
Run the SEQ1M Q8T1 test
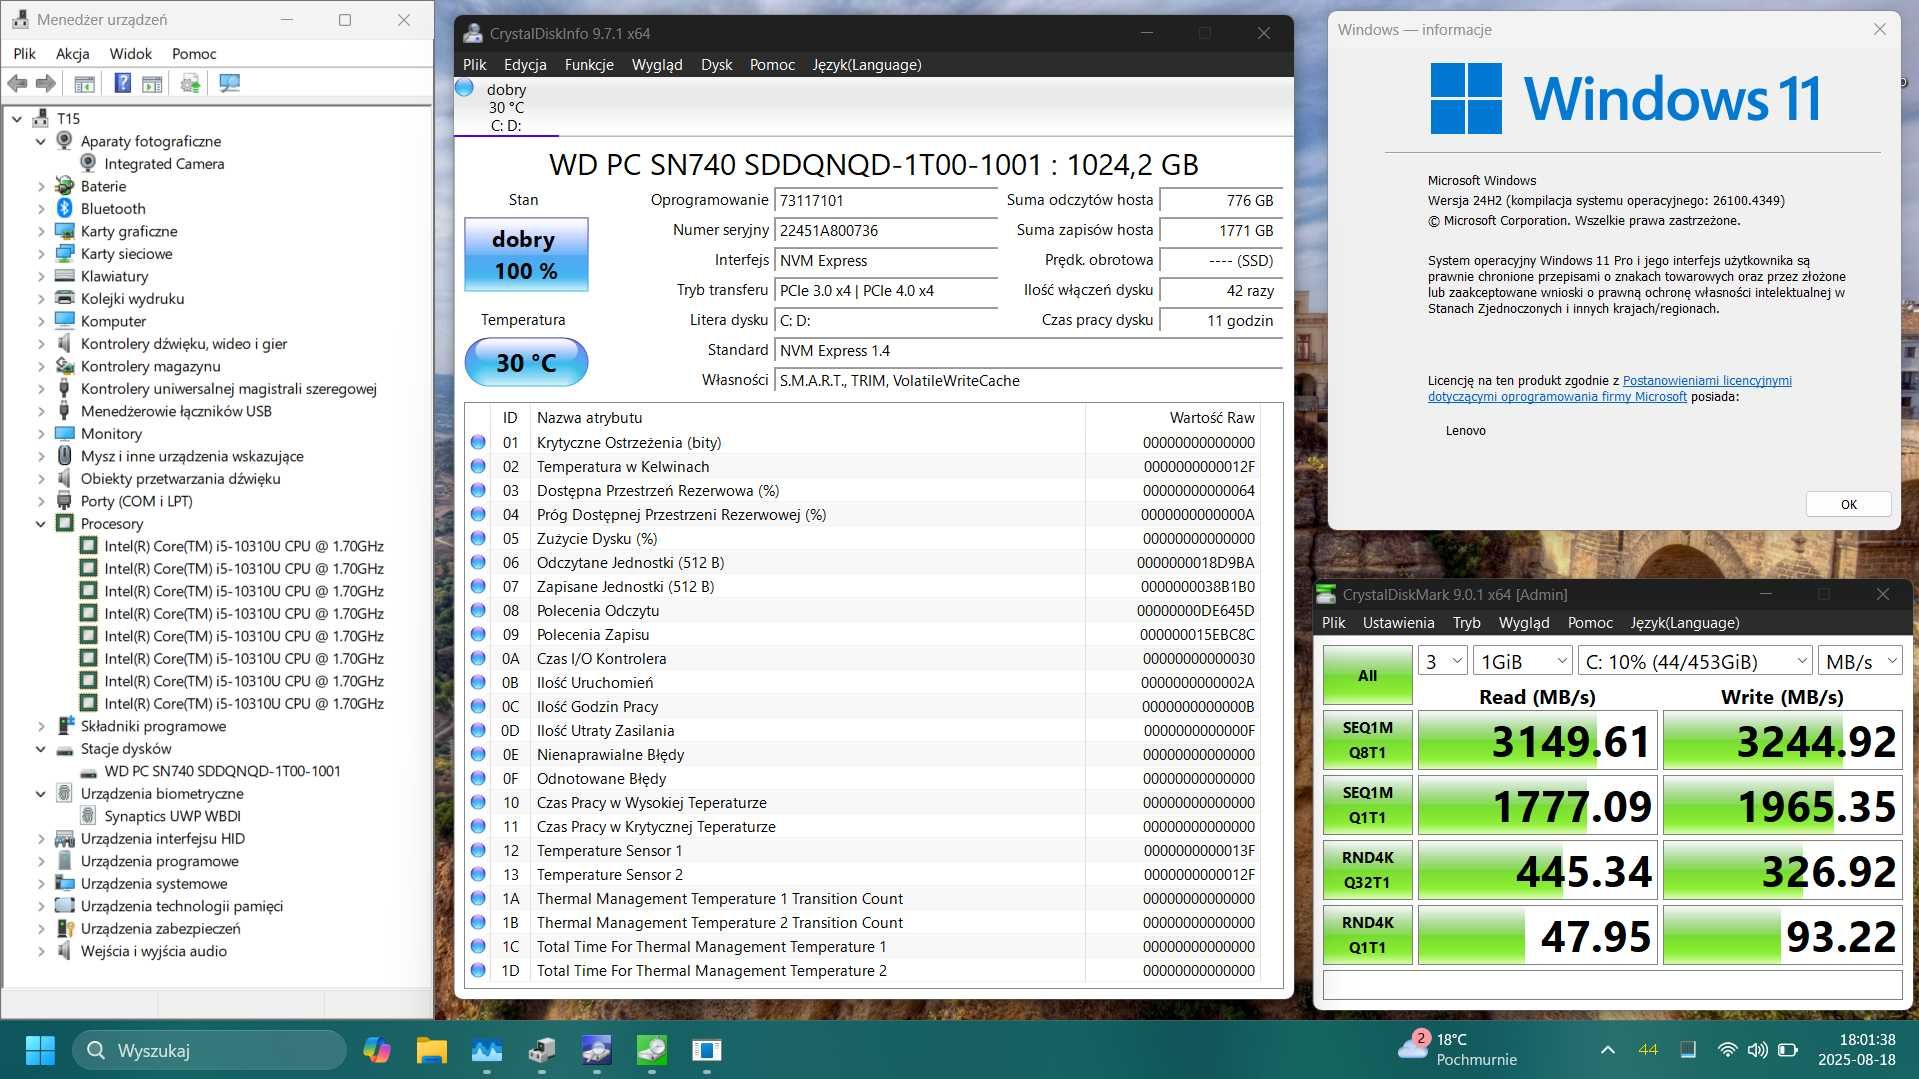click(1367, 740)
